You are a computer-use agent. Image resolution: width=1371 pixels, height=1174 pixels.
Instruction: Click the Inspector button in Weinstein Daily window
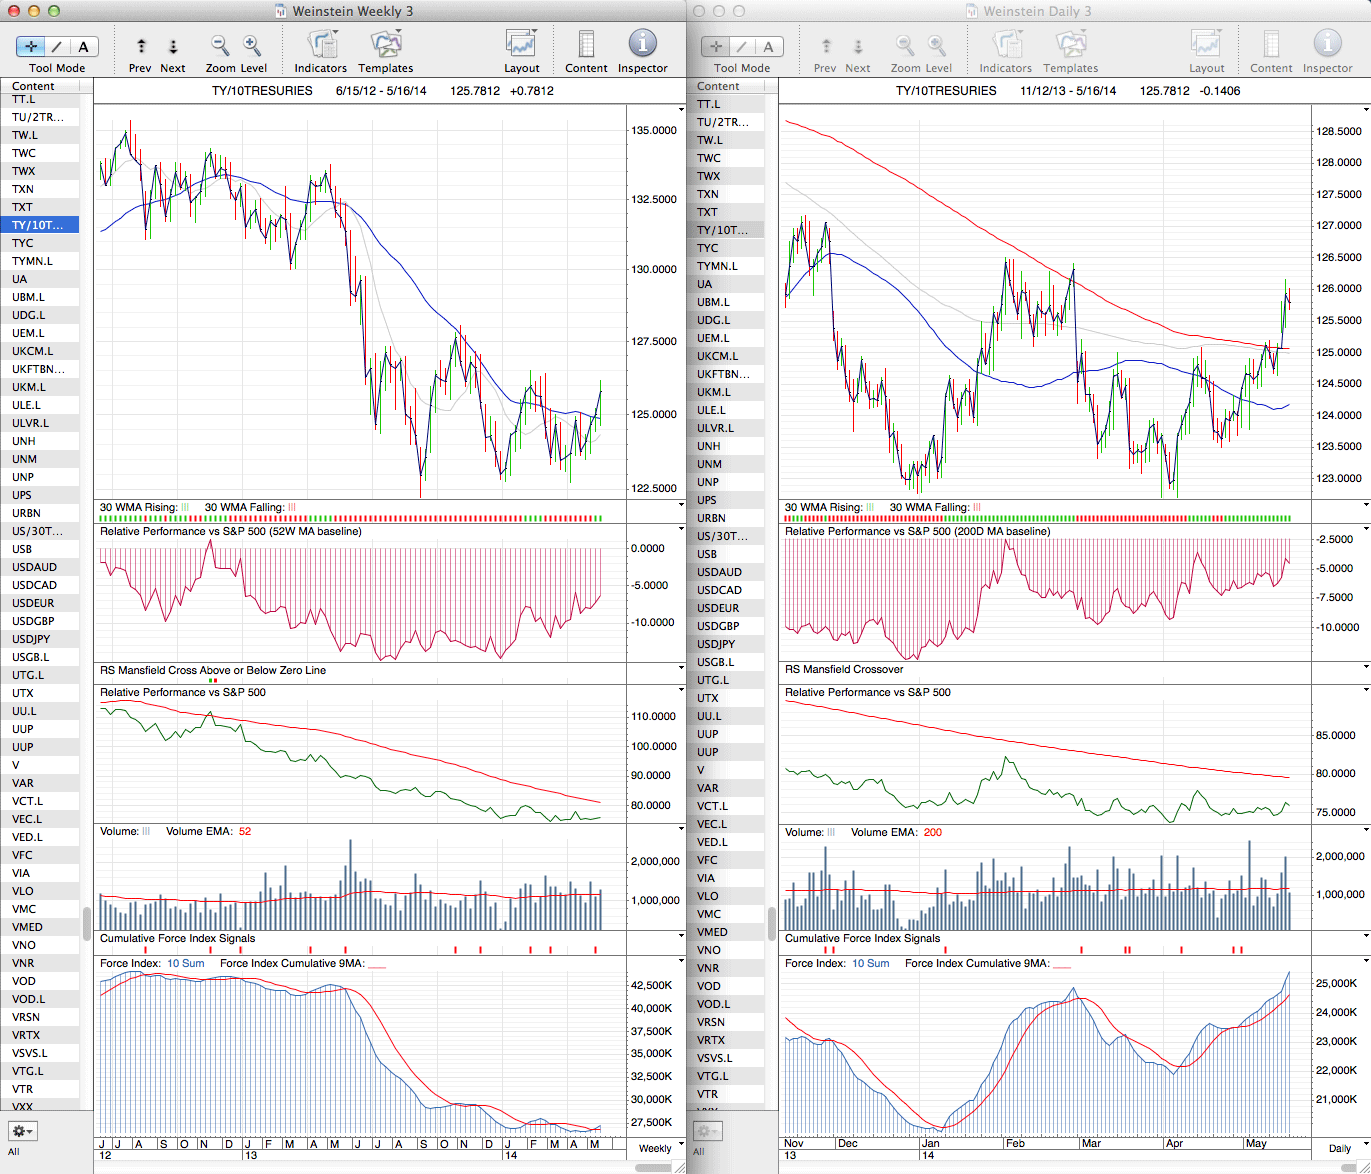click(x=1327, y=44)
